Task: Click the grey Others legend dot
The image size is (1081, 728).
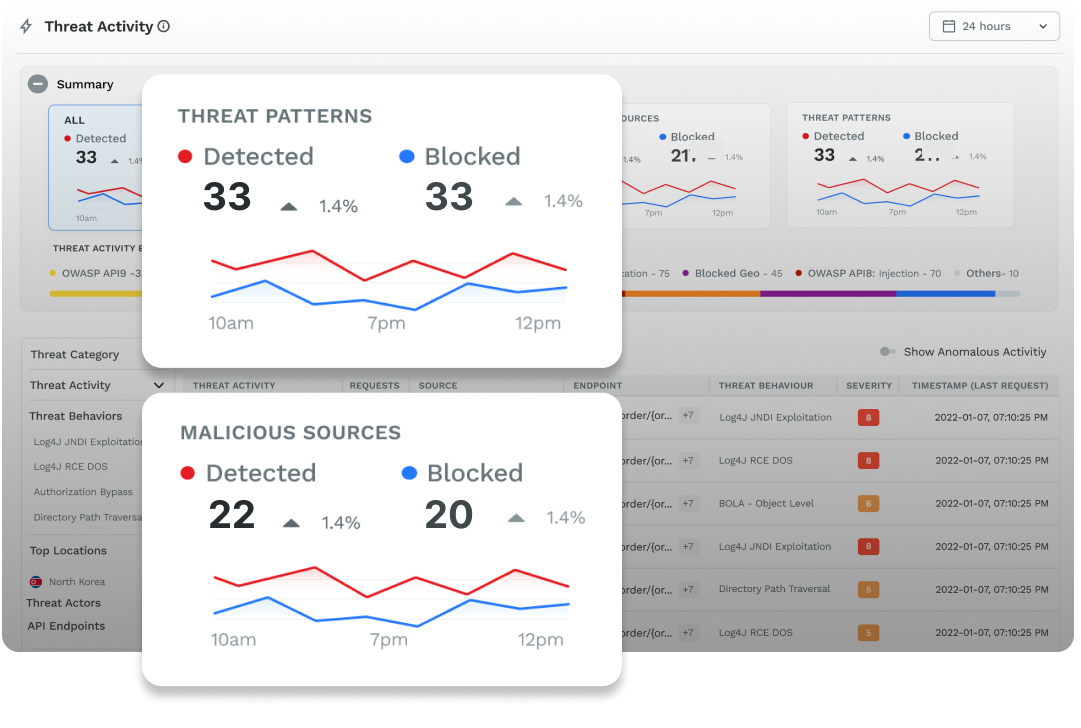Action: pyautogui.click(x=956, y=272)
